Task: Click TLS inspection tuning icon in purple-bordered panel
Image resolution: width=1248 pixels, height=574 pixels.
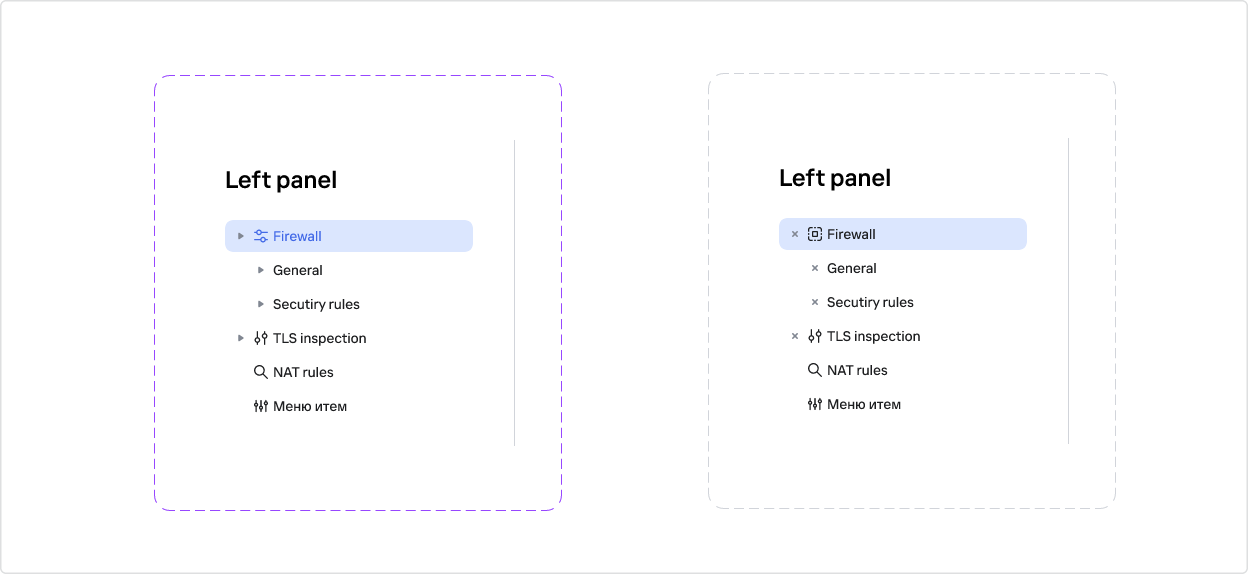Action: point(261,338)
